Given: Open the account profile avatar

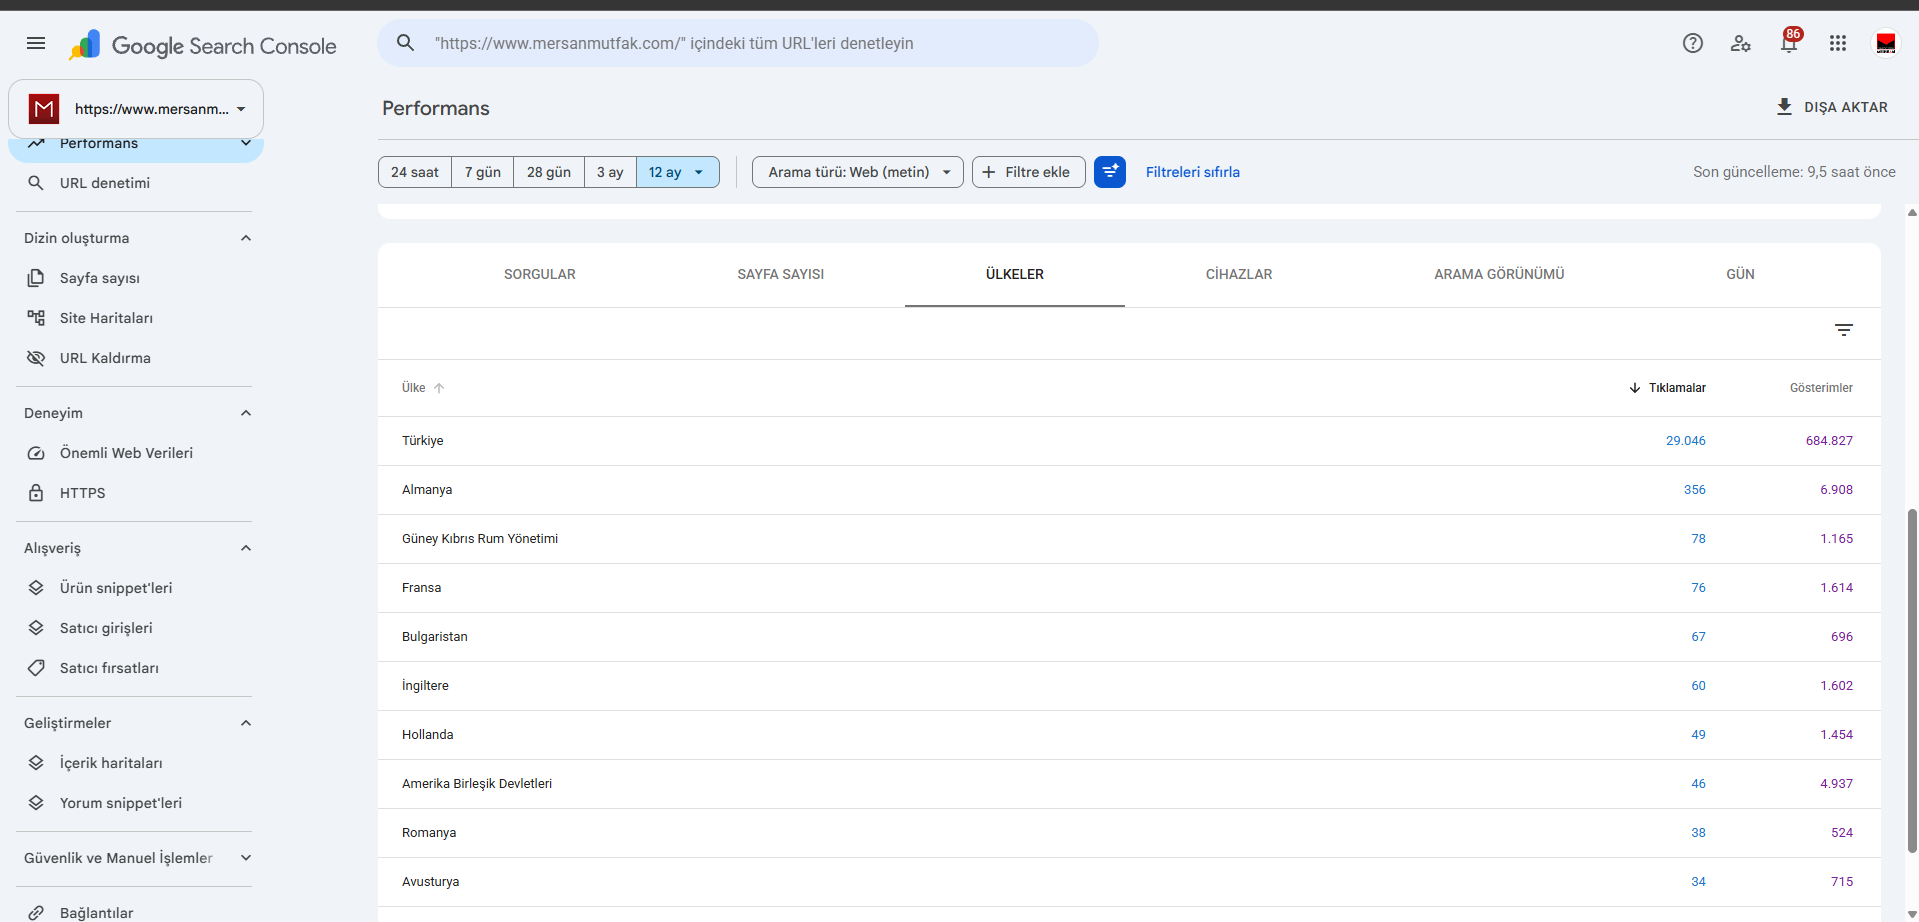Looking at the screenshot, I should pyautogui.click(x=1885, y=43).
